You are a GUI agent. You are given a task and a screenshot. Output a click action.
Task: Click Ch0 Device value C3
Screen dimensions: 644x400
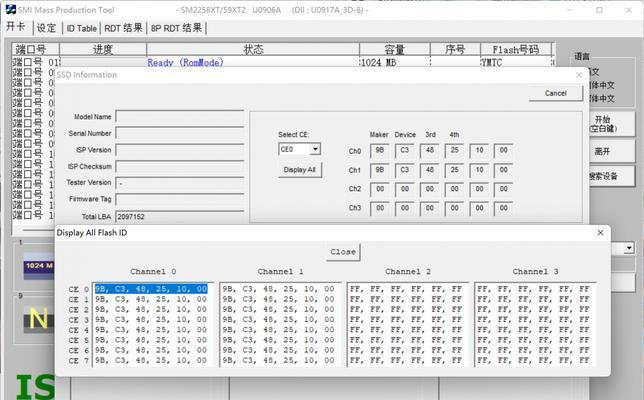tap(405, 150)
